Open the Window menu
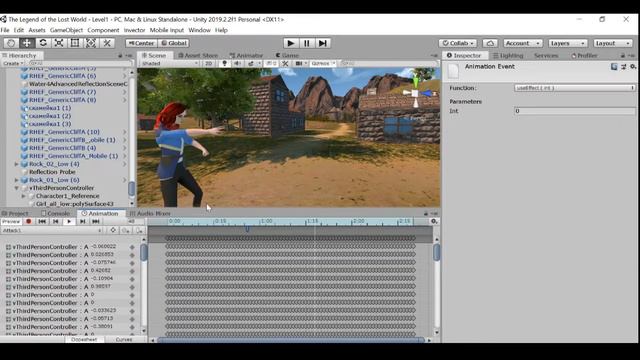 (x=199, y=30)
